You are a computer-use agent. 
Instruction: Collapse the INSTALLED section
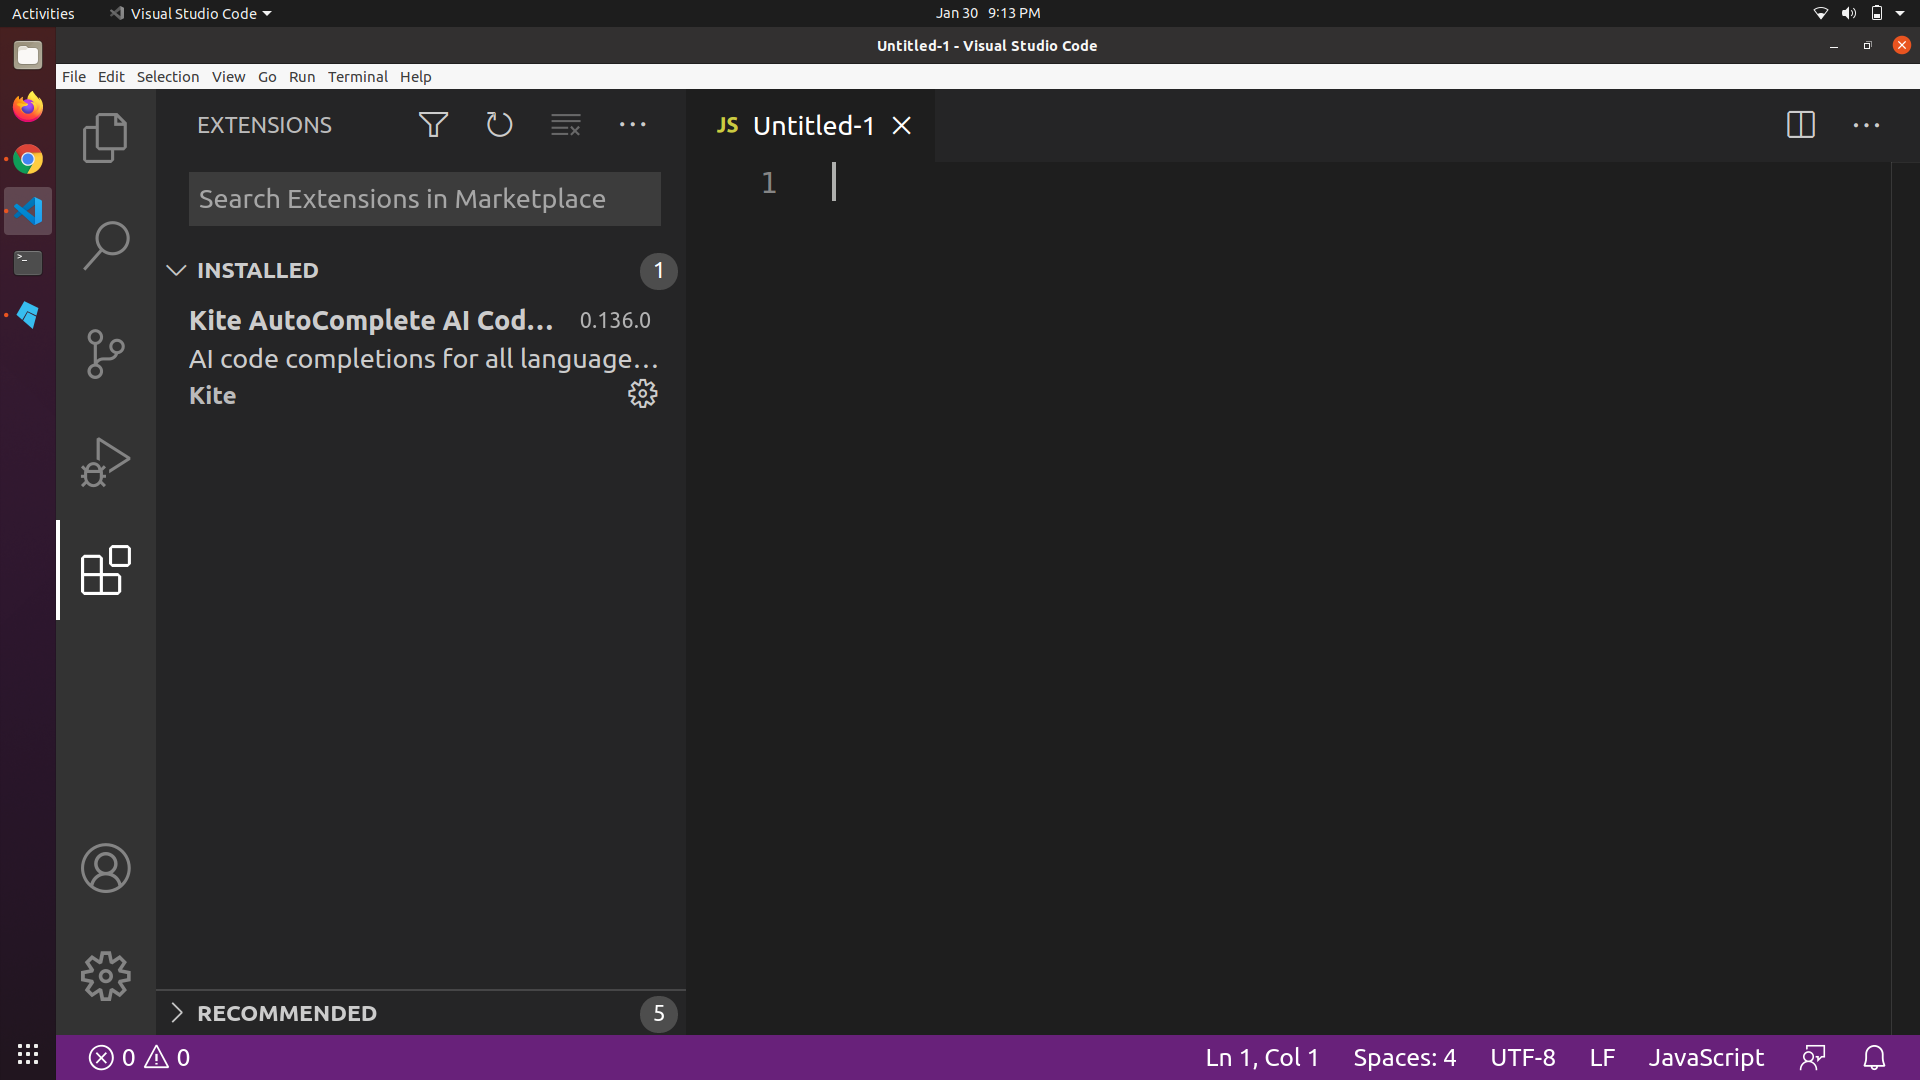421,271
